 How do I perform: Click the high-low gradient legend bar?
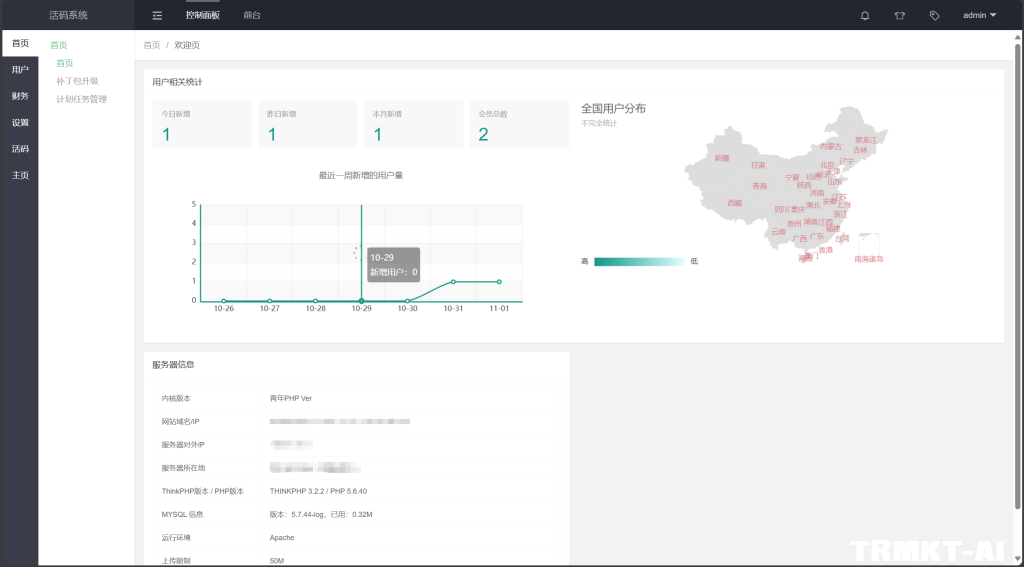coord(637,261)
